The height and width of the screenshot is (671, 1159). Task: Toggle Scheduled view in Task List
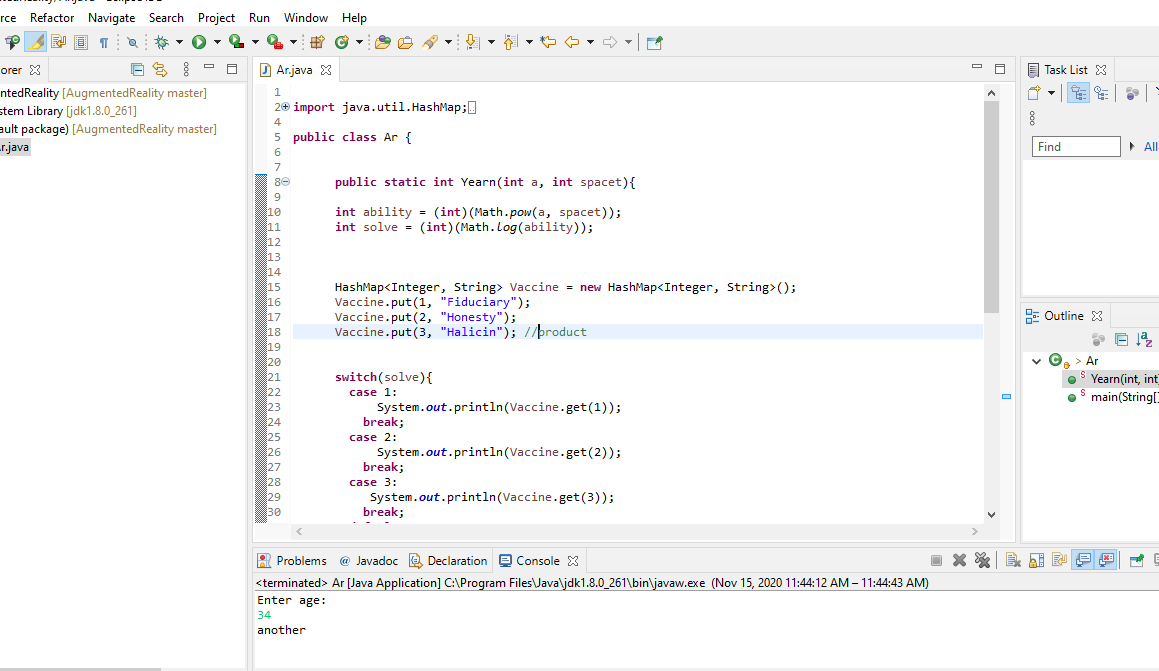pos(1102,93)
